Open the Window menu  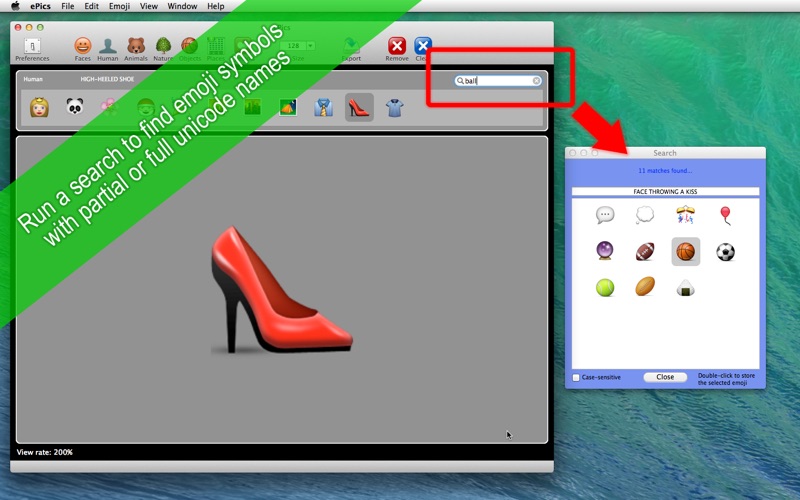(182, 6)
